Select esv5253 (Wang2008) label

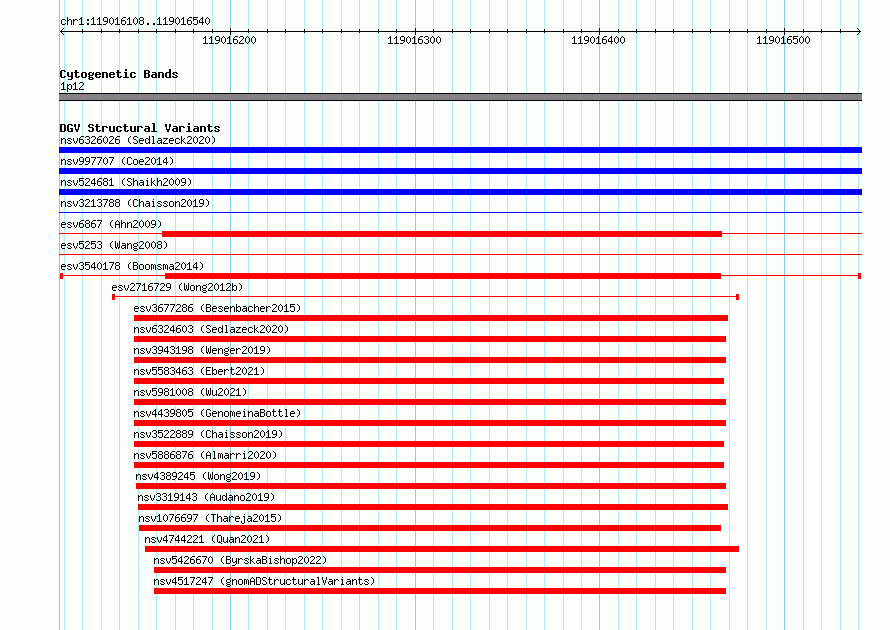(x=114, y=245)
